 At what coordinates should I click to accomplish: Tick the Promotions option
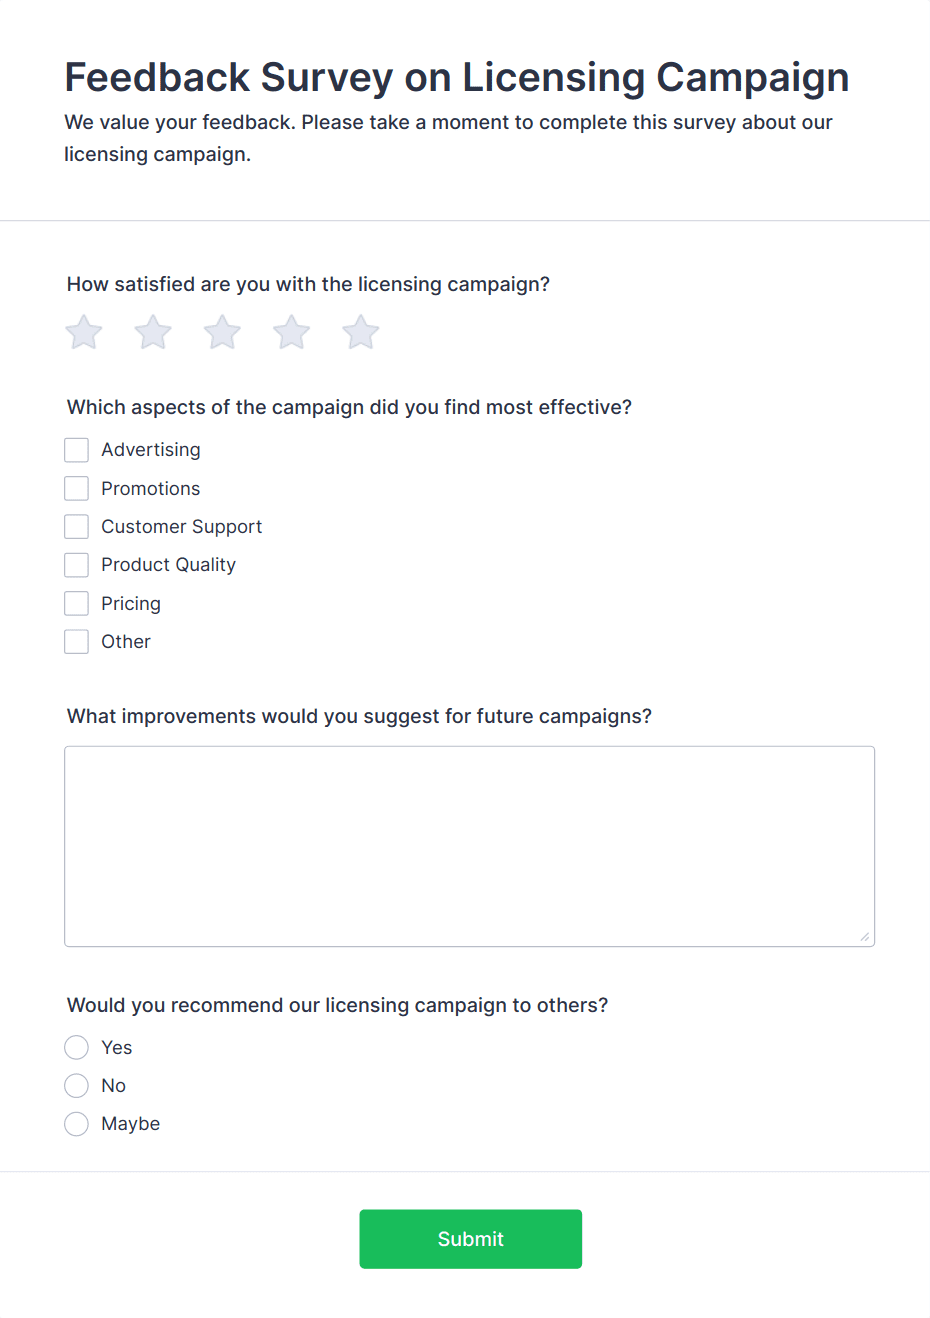77,488
